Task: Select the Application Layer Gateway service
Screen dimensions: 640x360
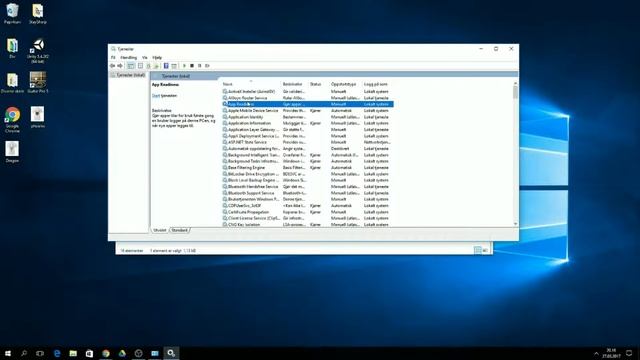Action: tap(308, 129)
